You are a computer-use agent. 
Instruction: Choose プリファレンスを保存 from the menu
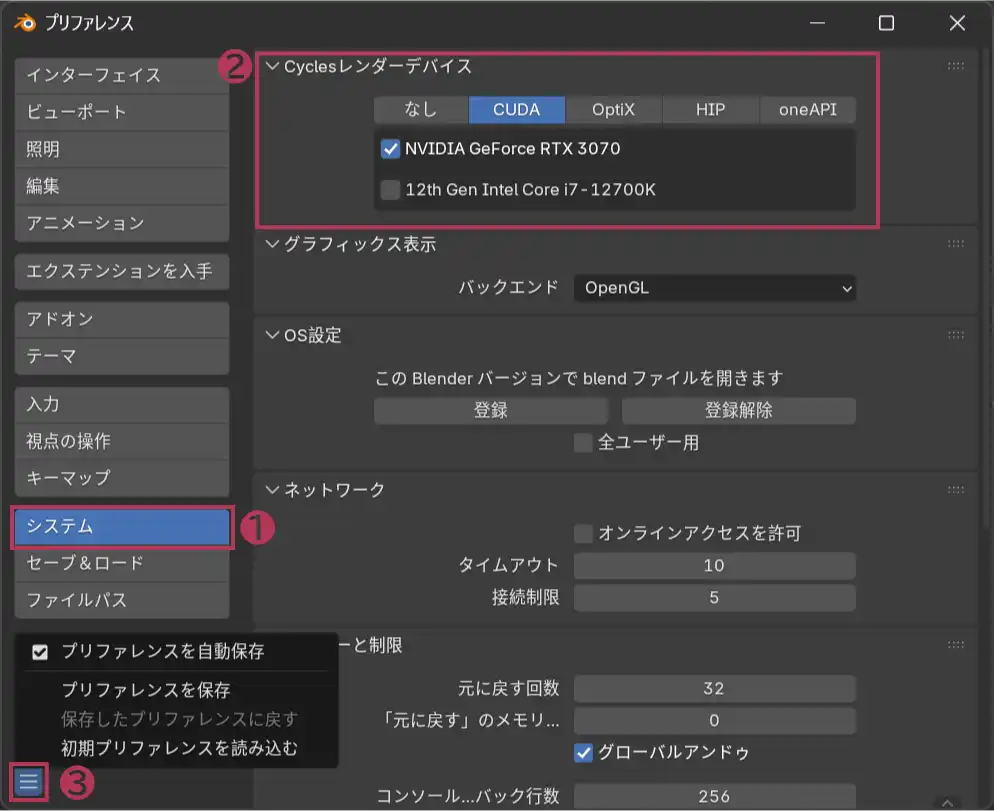(146, 690)
